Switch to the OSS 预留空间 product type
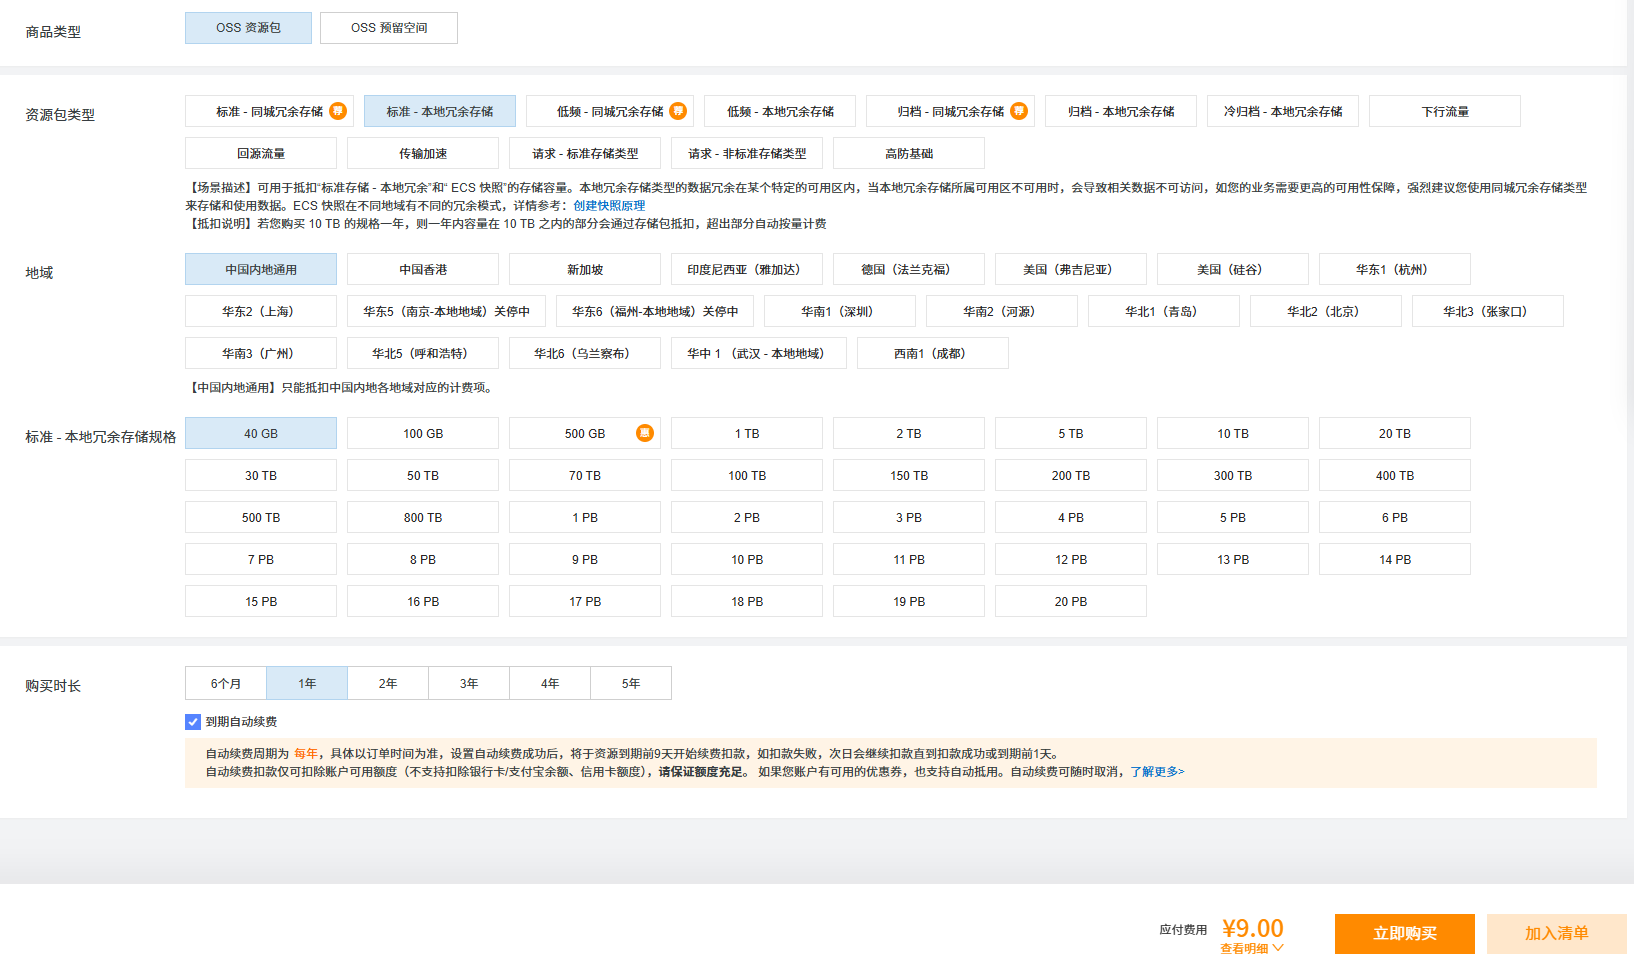Screen dimensions: 1634x971 [x=389, y=28]
